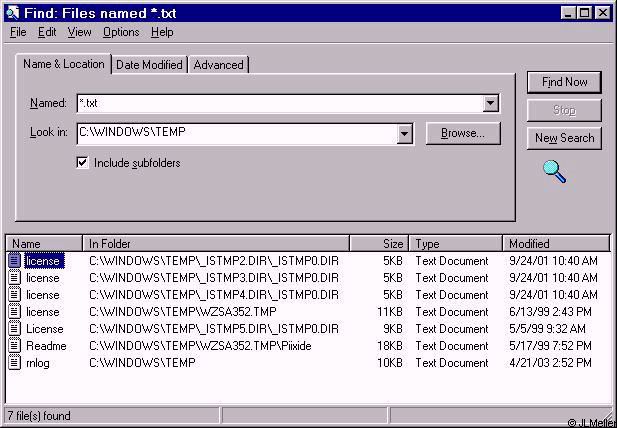The image size is (617, 428).
Task: Select the License file in _ISTMP5.DIR
Action: pos(44,329)
